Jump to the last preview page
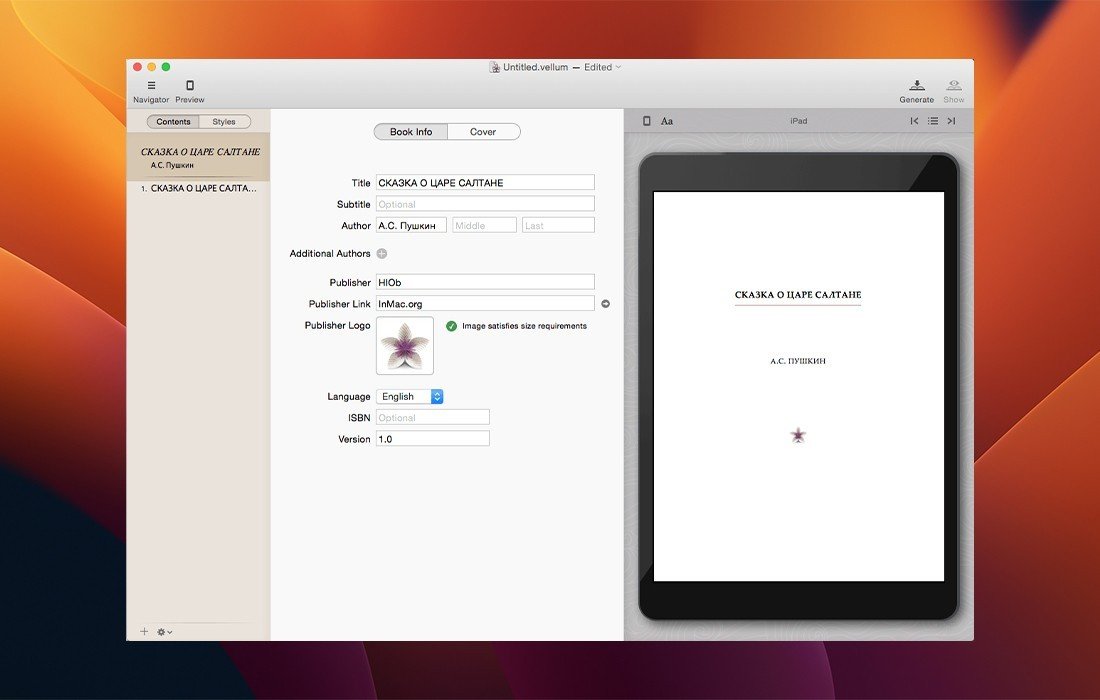The width and height of the screenshot is (1100, 700). [951, 120]
